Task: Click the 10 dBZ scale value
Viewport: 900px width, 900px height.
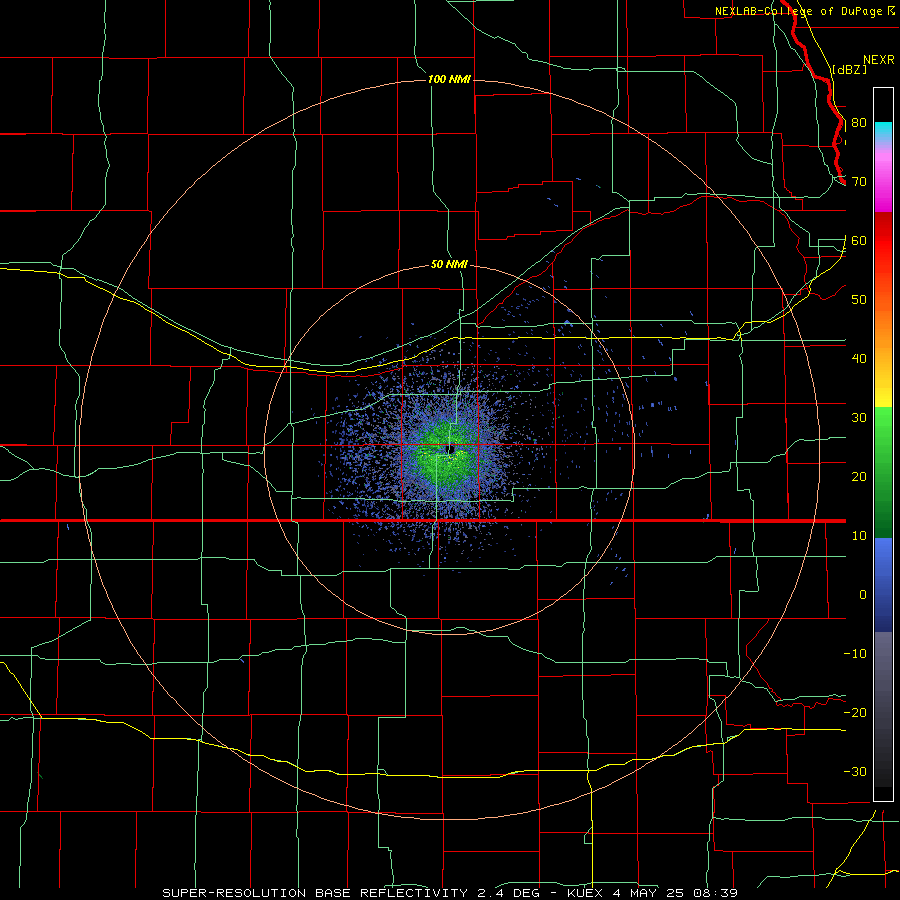Action: point(859,536)
